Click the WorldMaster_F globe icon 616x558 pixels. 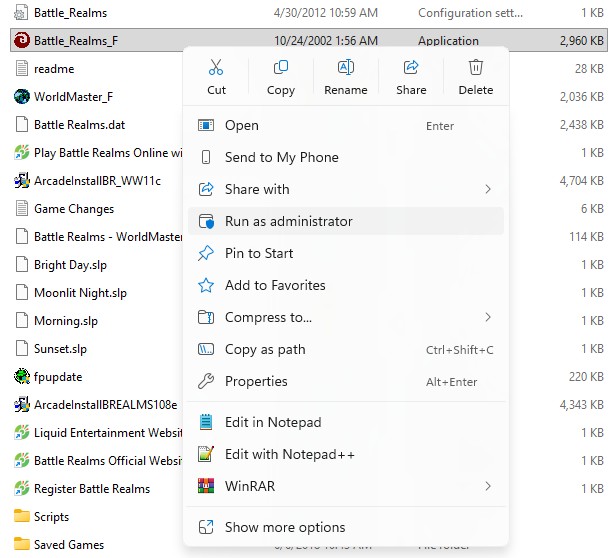22,96
